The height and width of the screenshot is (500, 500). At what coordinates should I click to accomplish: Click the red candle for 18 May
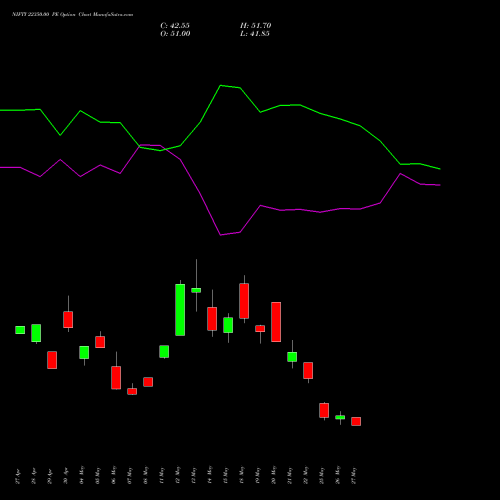[x=244, y=301]
